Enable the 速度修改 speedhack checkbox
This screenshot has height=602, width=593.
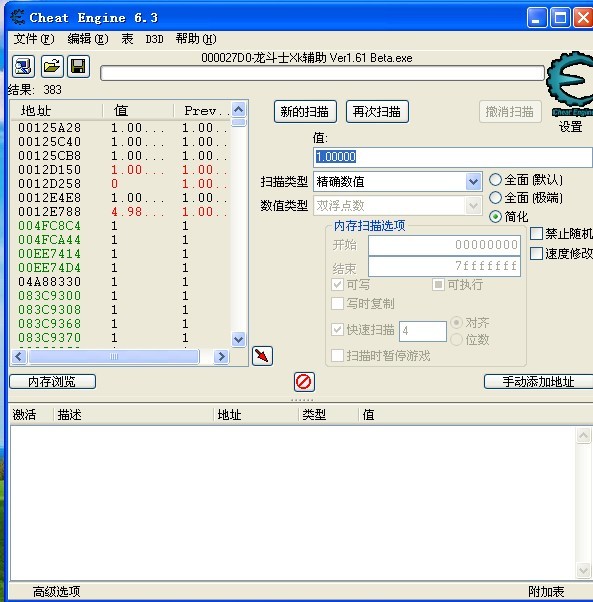(536, 253)
